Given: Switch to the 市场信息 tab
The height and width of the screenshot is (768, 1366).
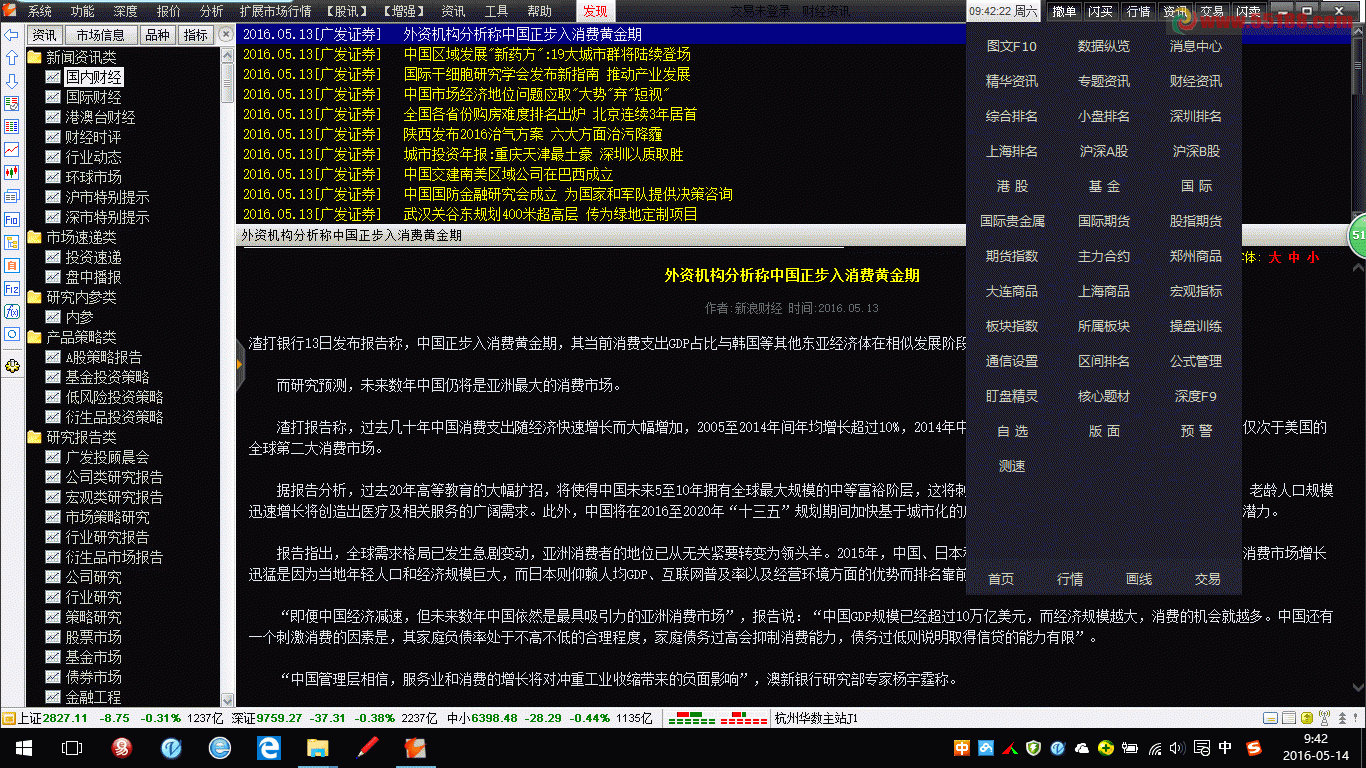Looking at the screenshot, I should tap(101, 35).
